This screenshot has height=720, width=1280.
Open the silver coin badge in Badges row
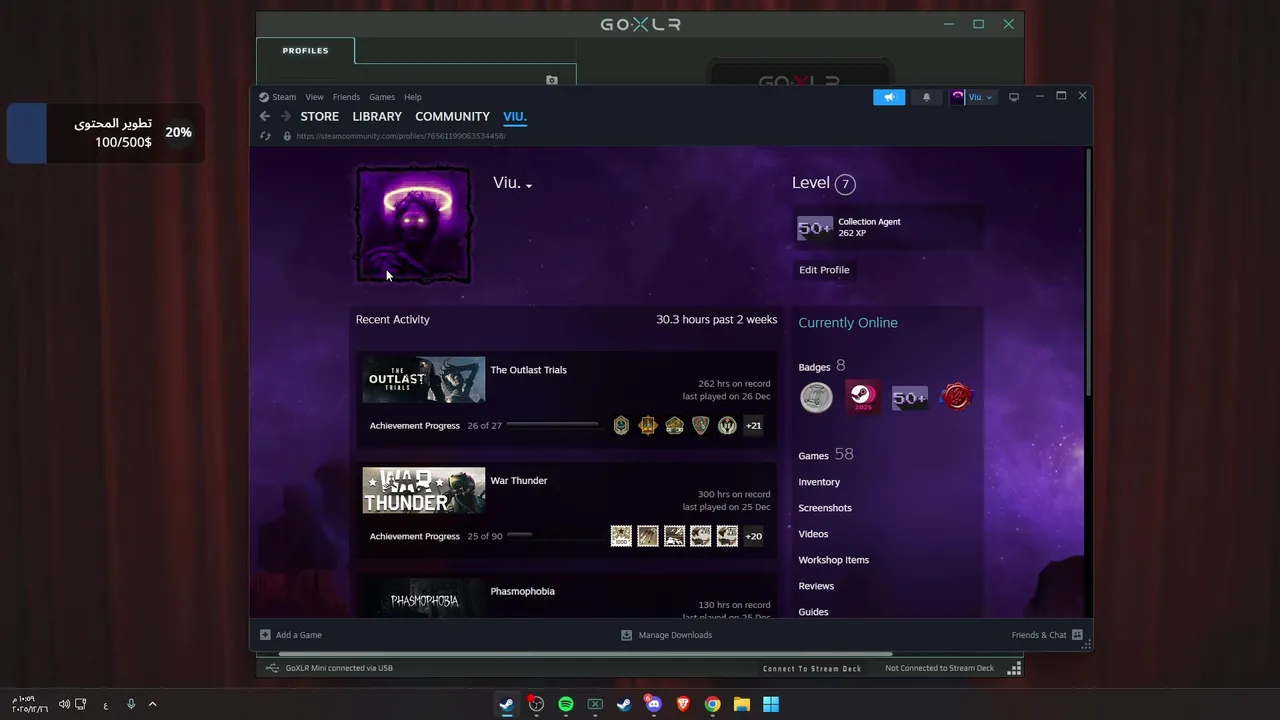click(x=816, y=397)
